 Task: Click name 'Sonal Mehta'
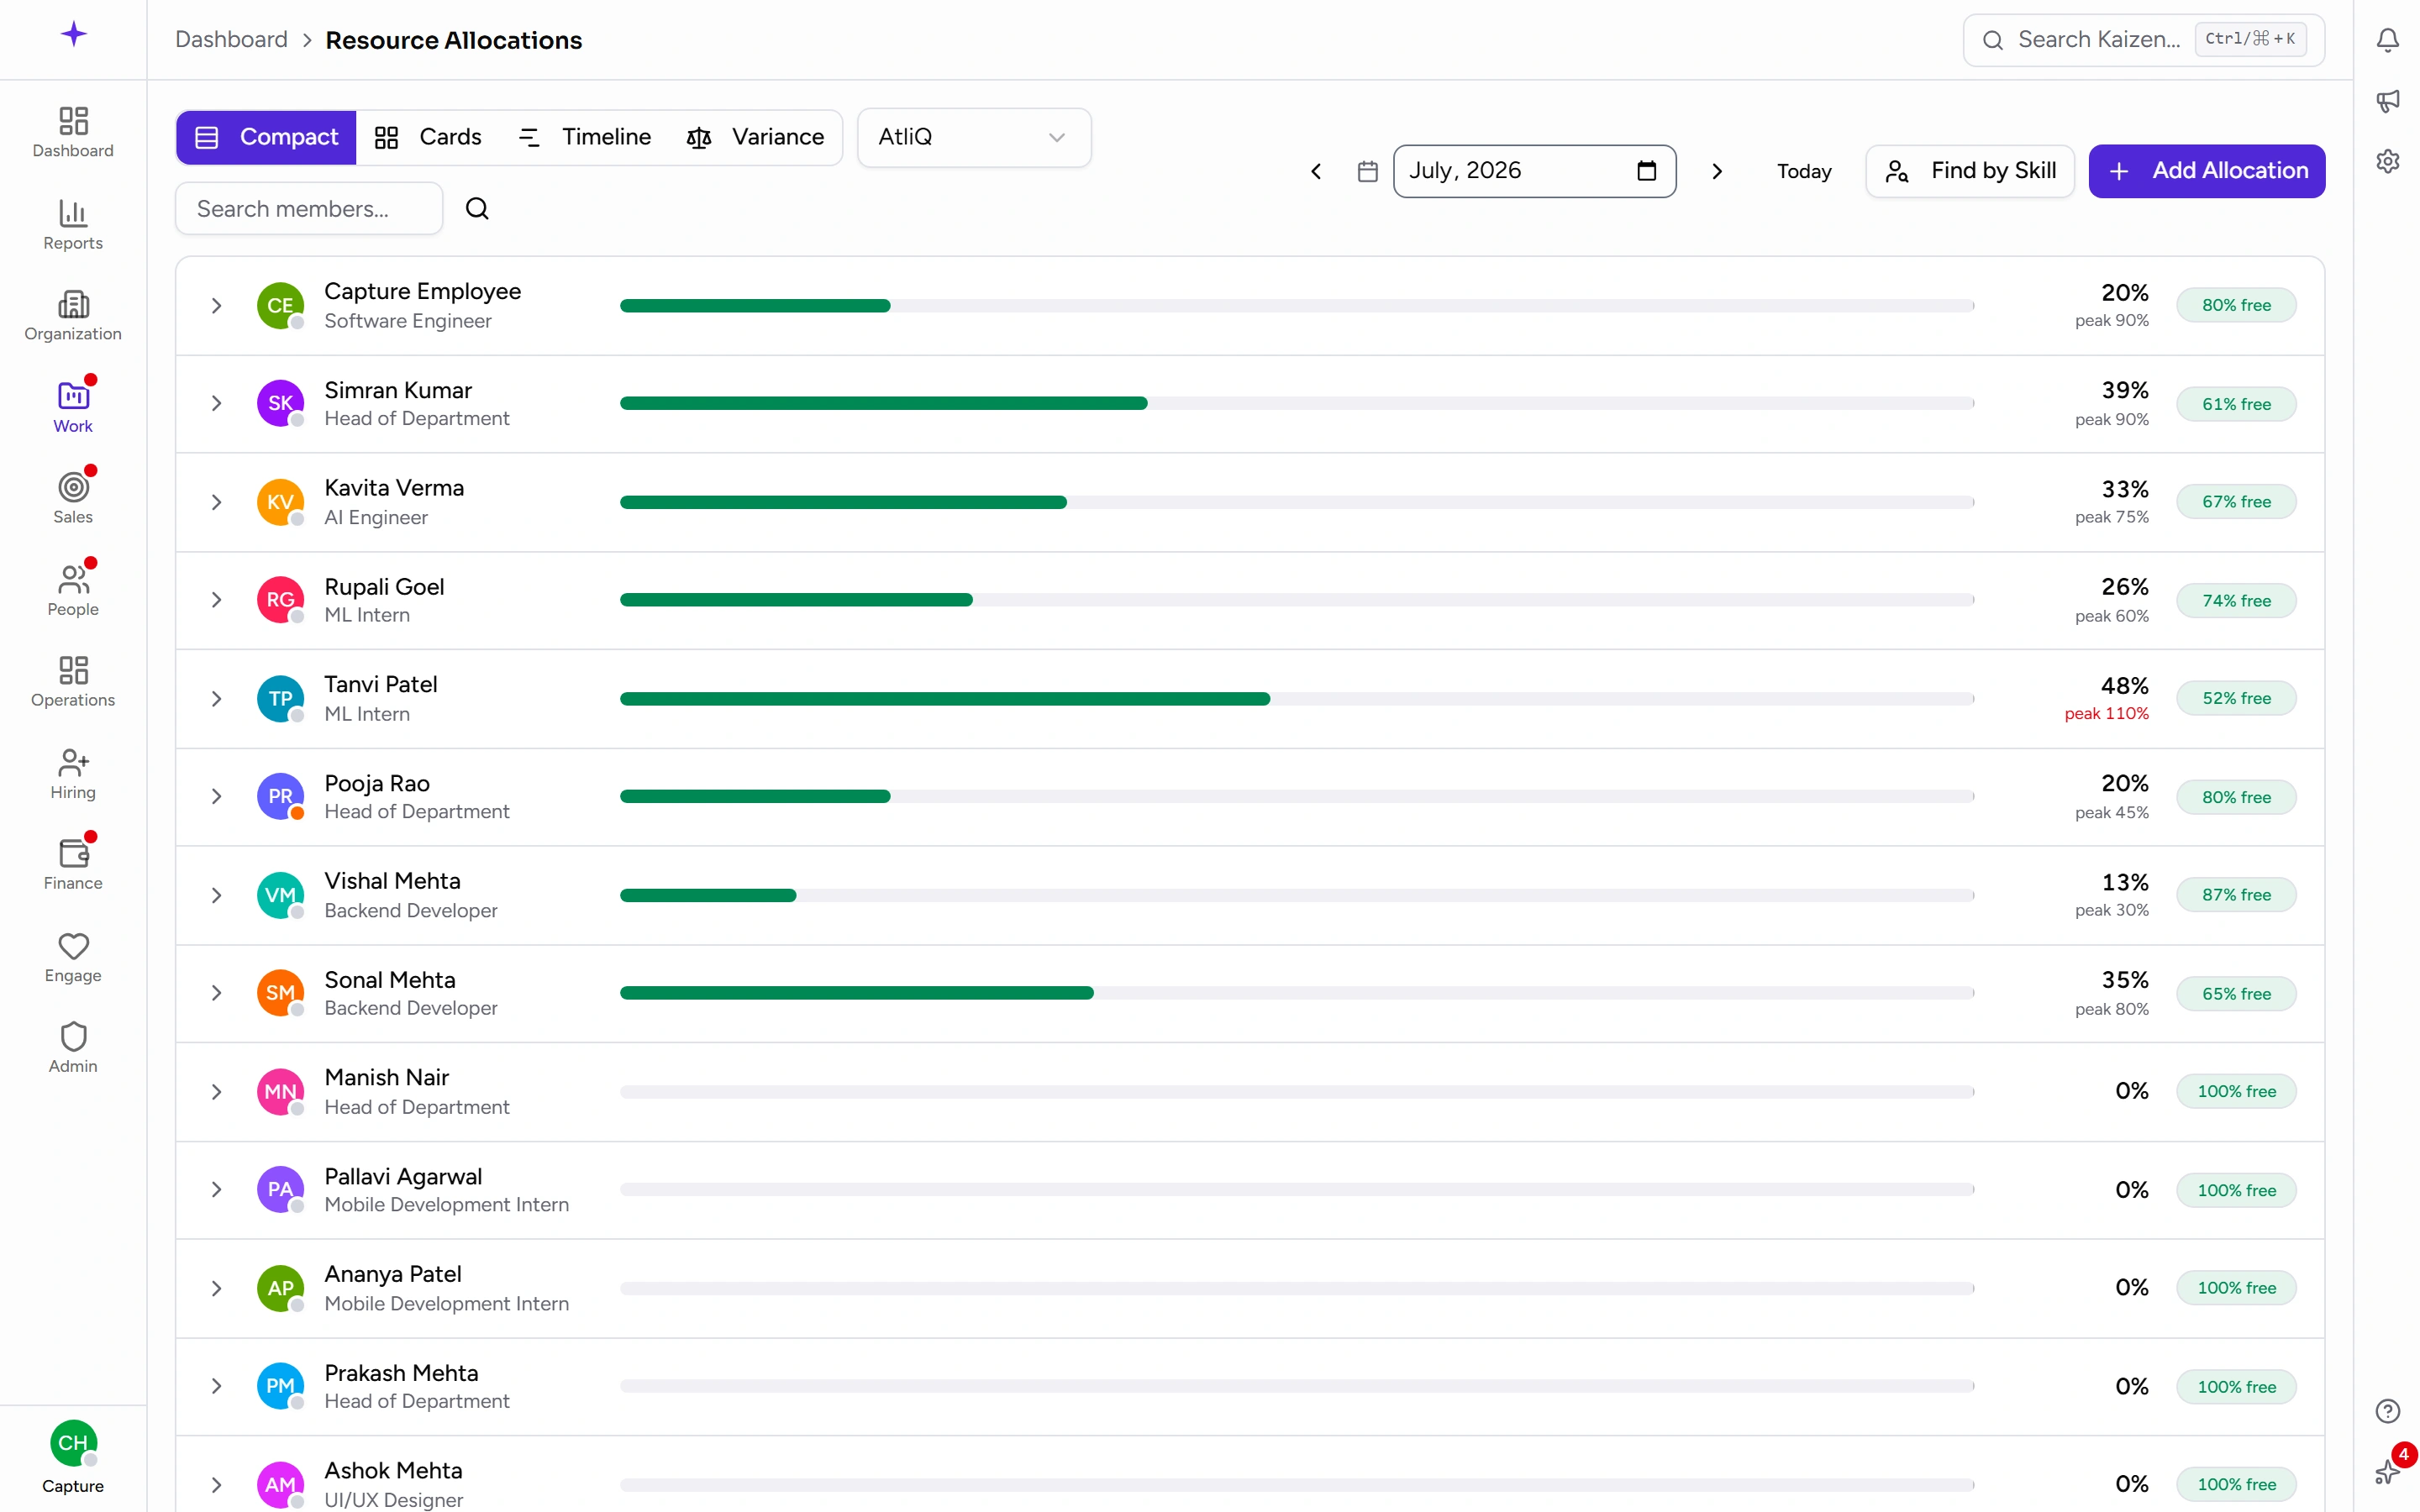click(390, 979)
